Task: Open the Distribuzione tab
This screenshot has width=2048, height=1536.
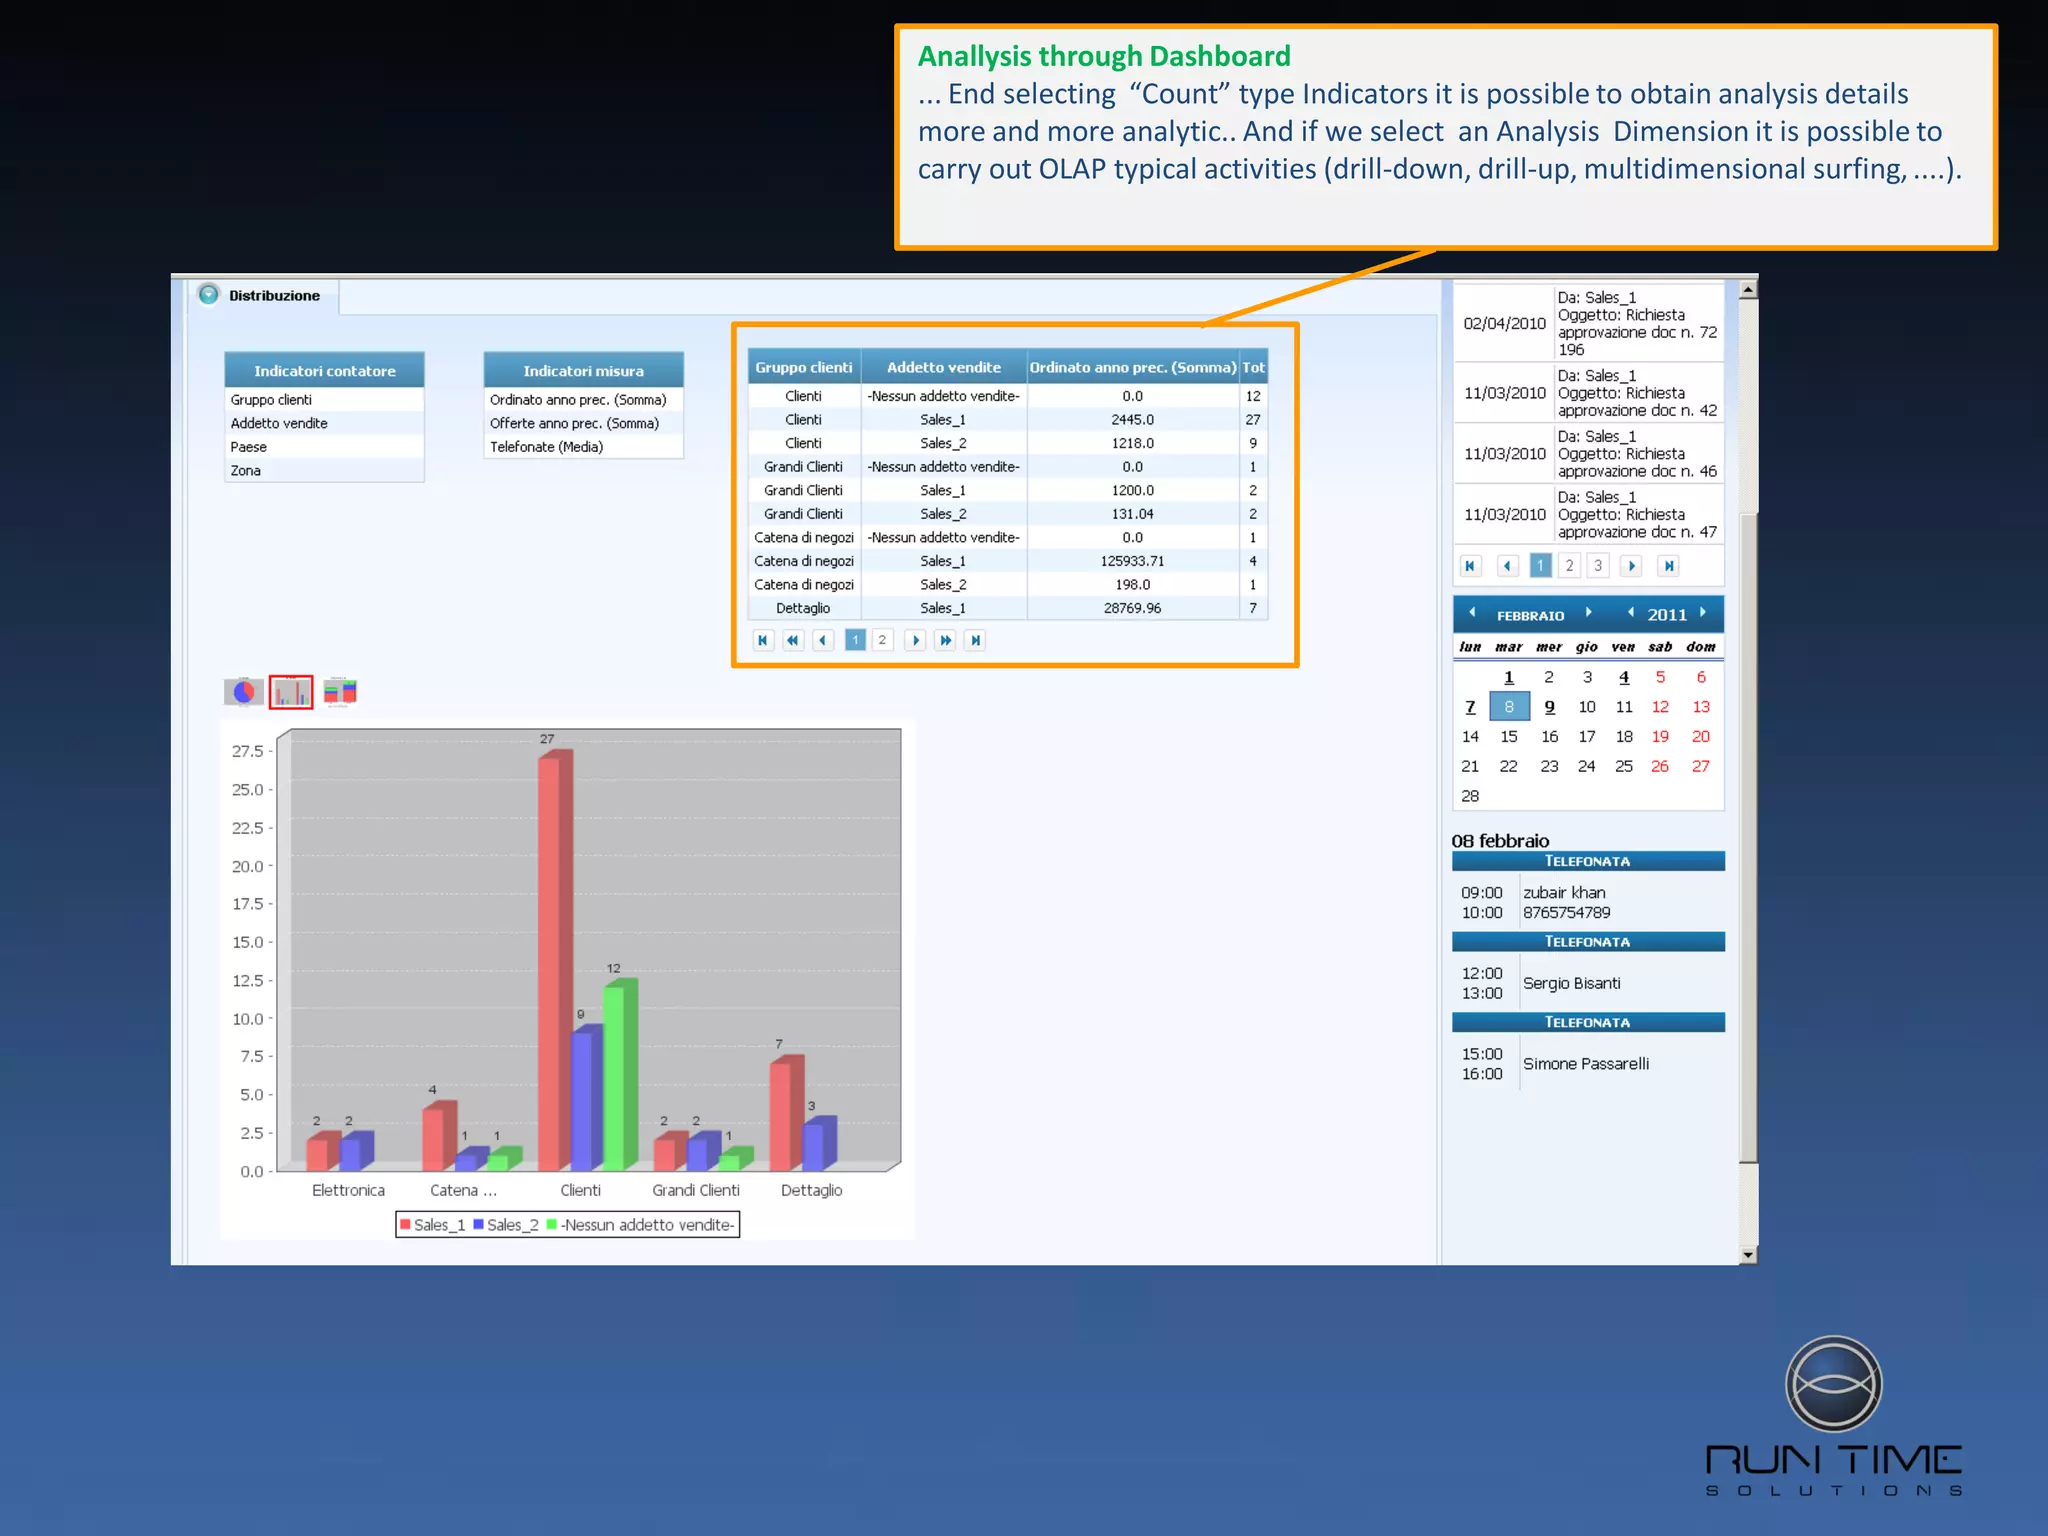Action: (x=274, y=295)
